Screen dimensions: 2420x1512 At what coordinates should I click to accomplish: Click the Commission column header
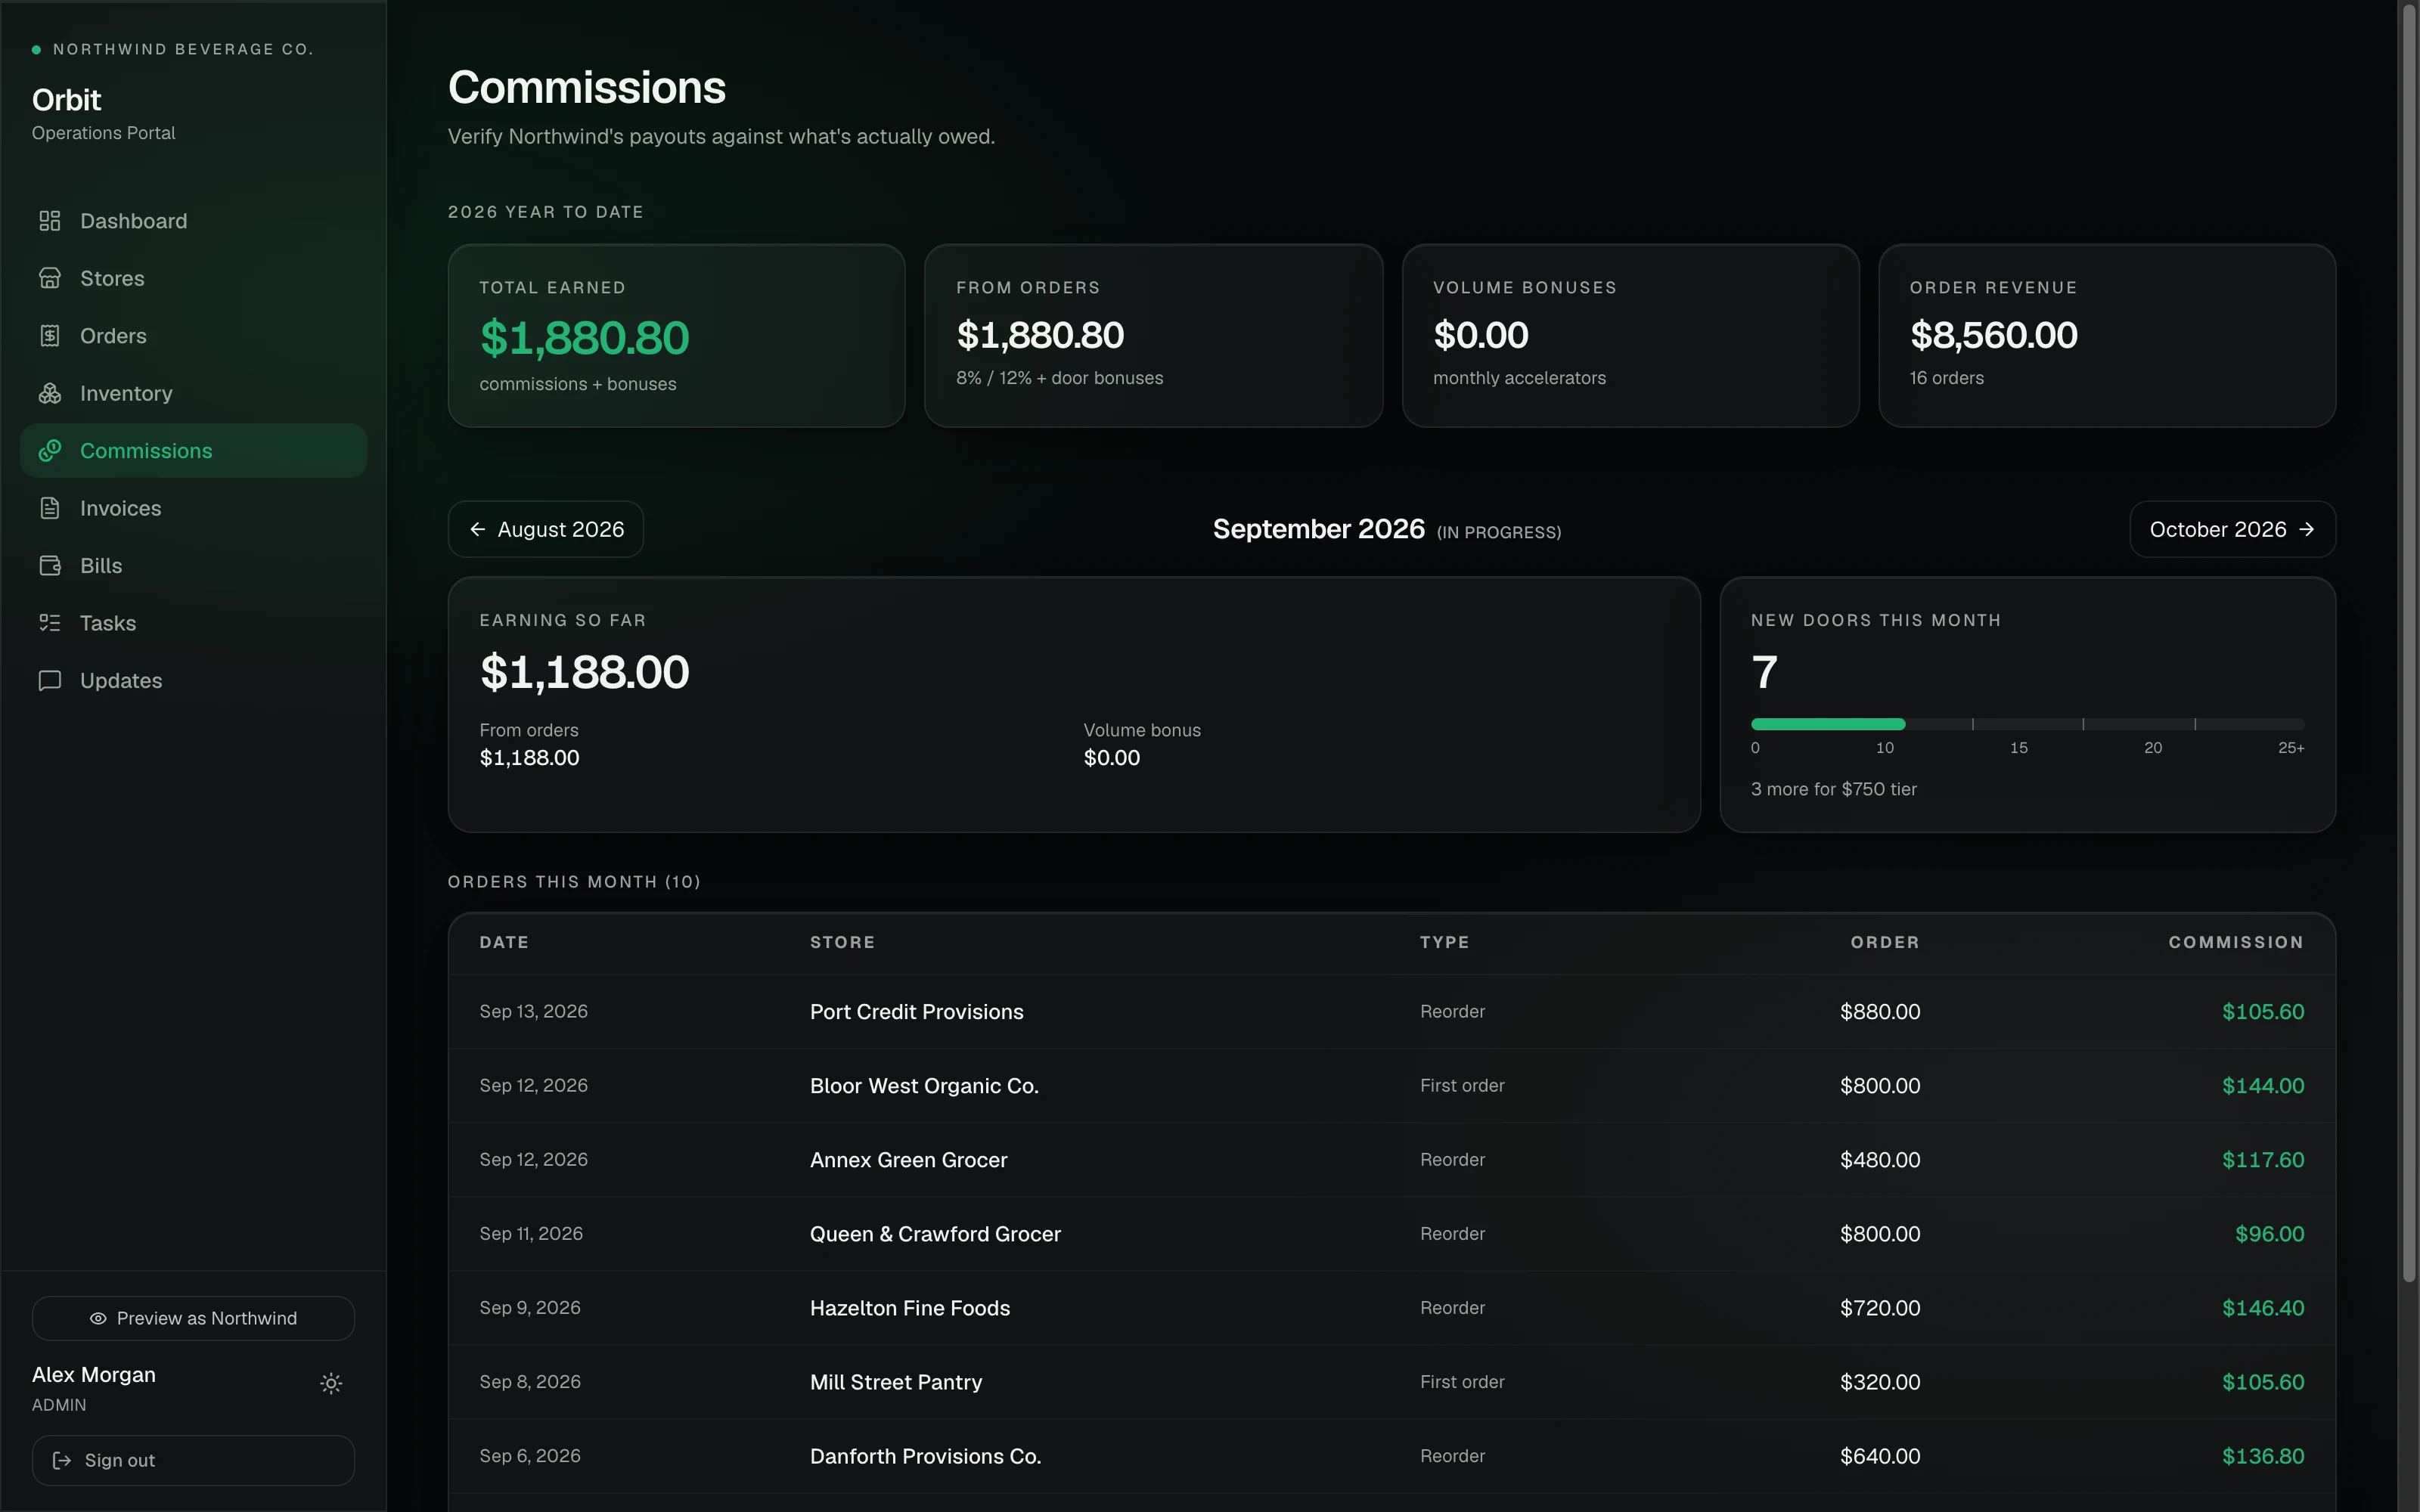(x=2236, y=943)
